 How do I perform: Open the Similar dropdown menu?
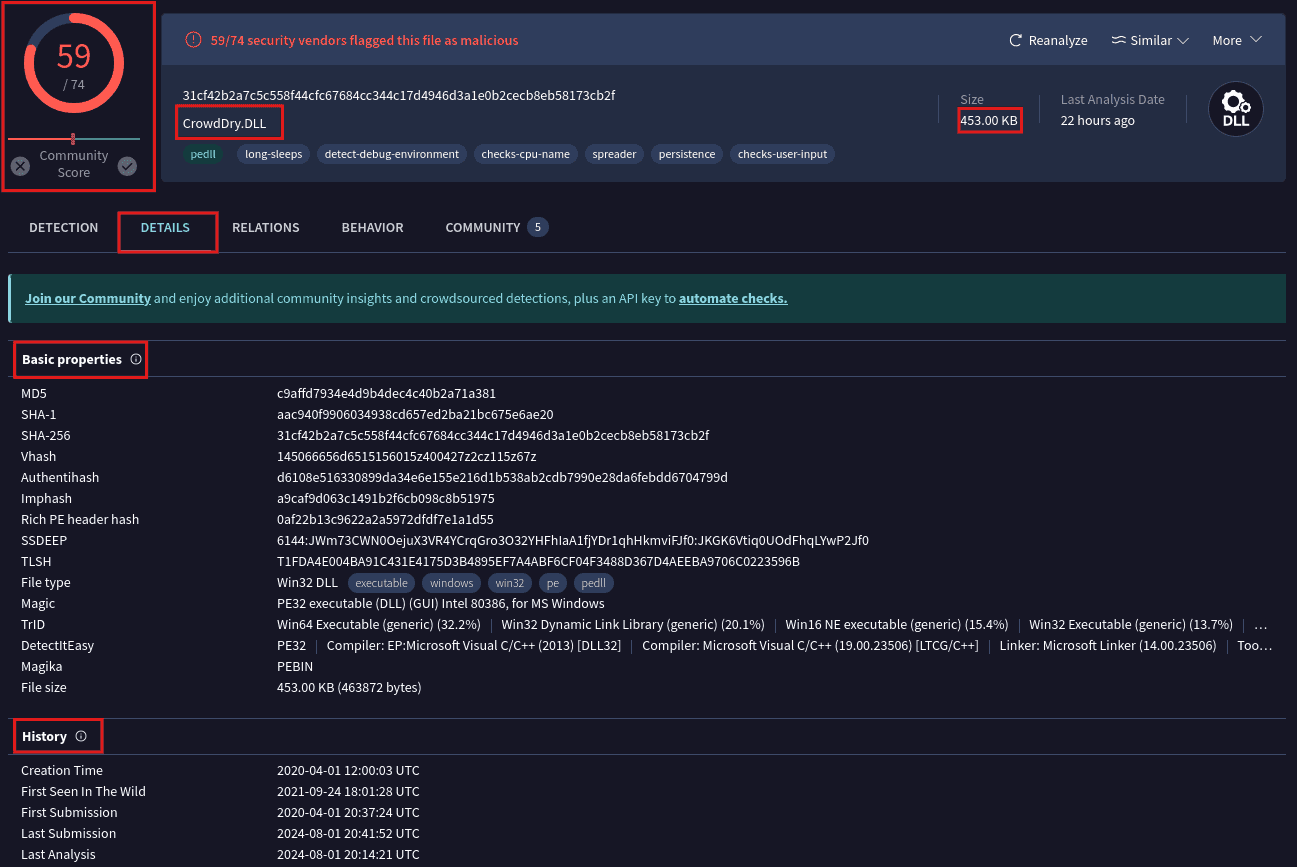[1150, 41]
